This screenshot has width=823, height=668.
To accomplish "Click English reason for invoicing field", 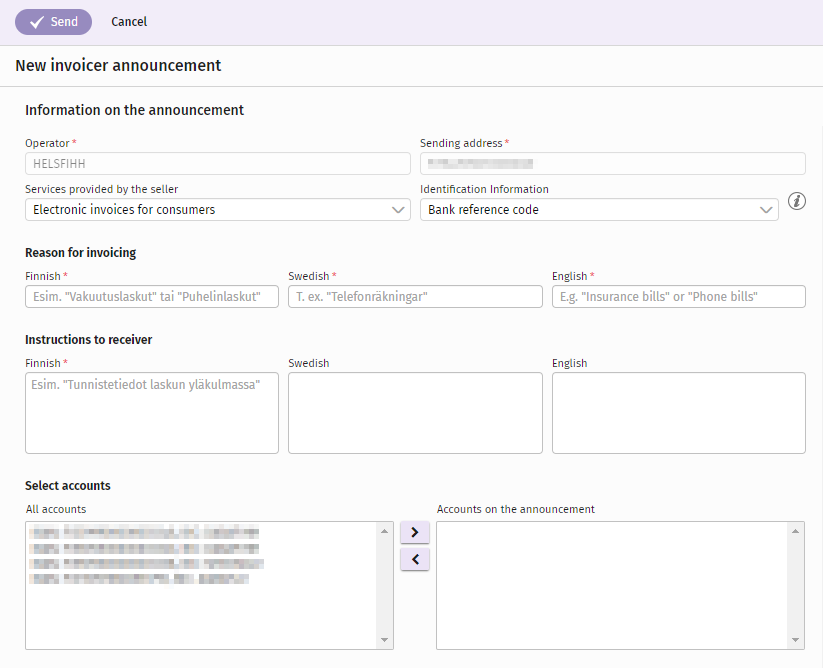I will pos(679,296).
